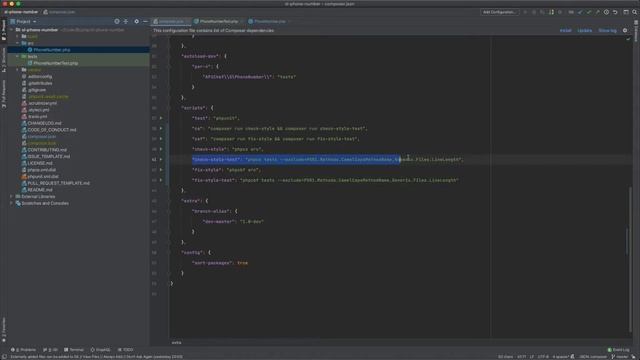Fold the "extra" block in the gutter
The width and height of the screenshot is (640, 360).
pos(168,201)
